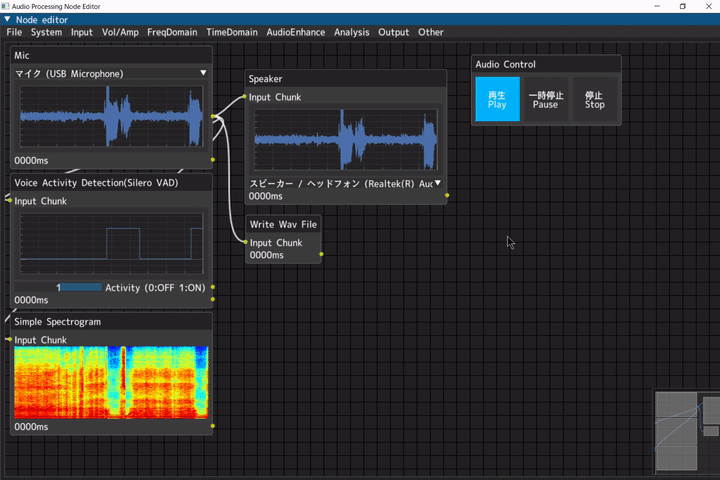Open the File menu
The height and width of the screenshot is (480, 720).
[x=14, y=32]
